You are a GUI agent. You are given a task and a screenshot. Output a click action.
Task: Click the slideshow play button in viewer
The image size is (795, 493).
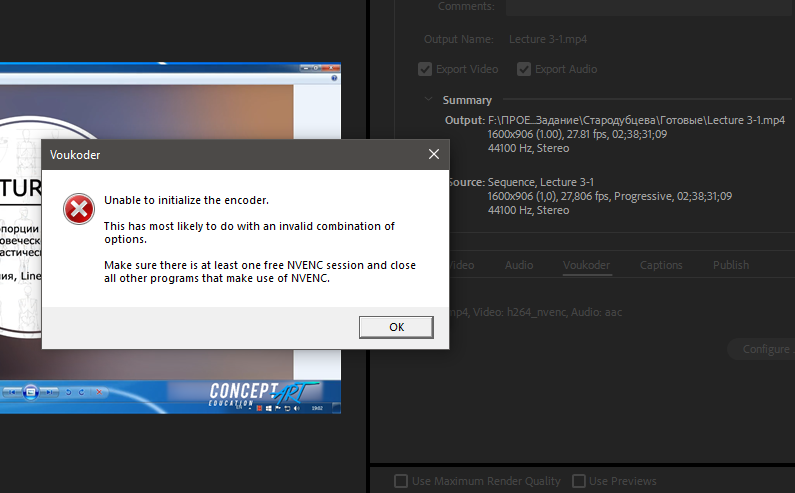30,391
